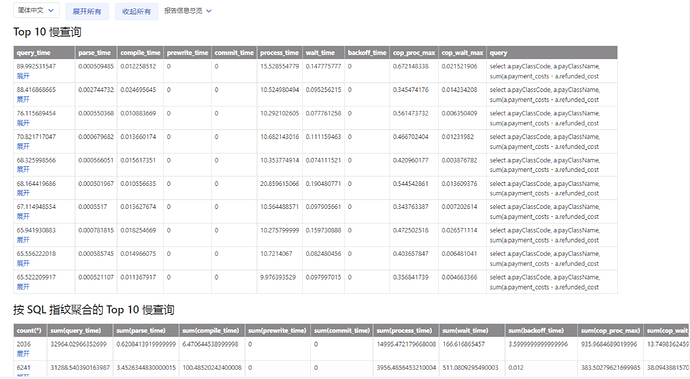Click the sum(backoff_time) column header
Image resolution: width=690 pixels, height=379 pixels.
pyautogui.click(x=541, y=330)
